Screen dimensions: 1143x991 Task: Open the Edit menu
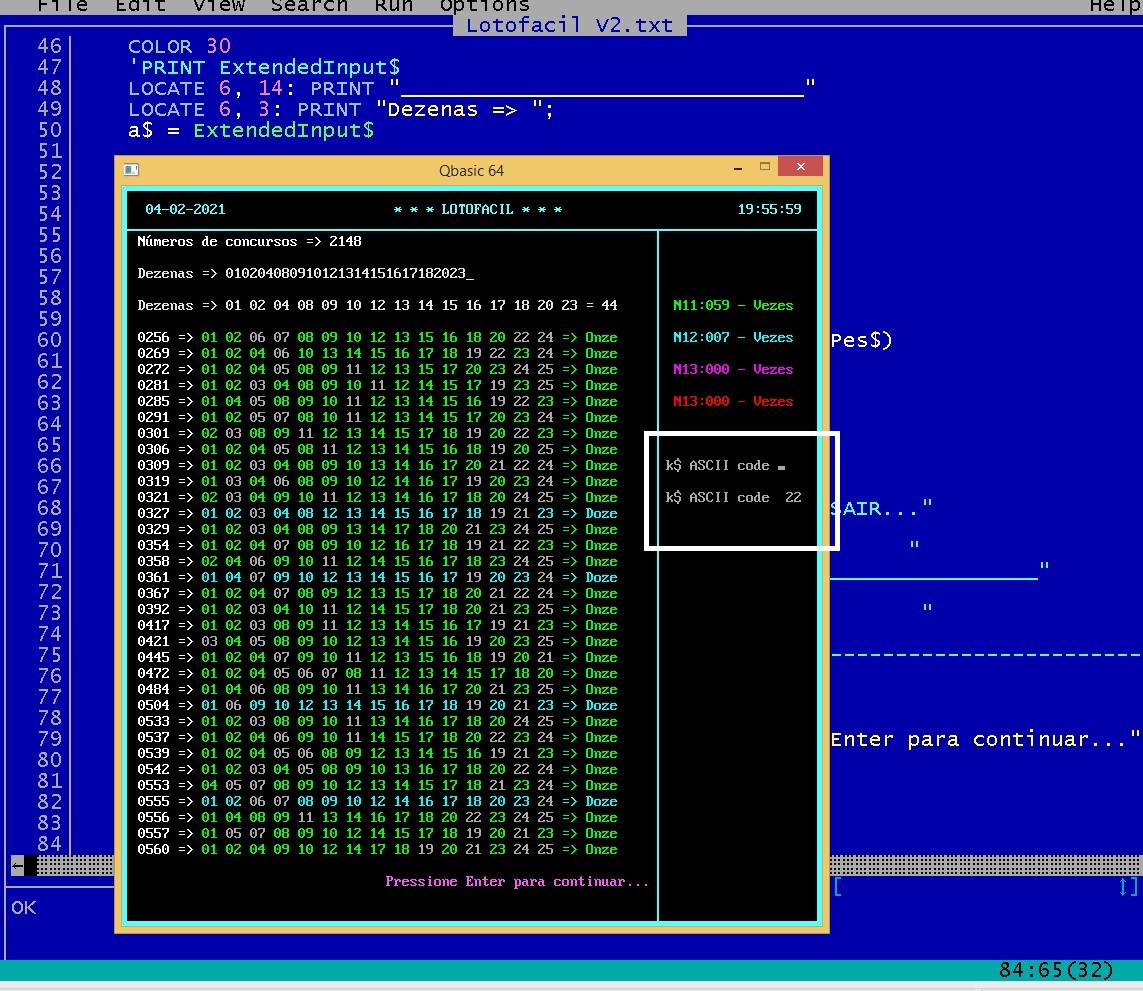pos(140,6)
